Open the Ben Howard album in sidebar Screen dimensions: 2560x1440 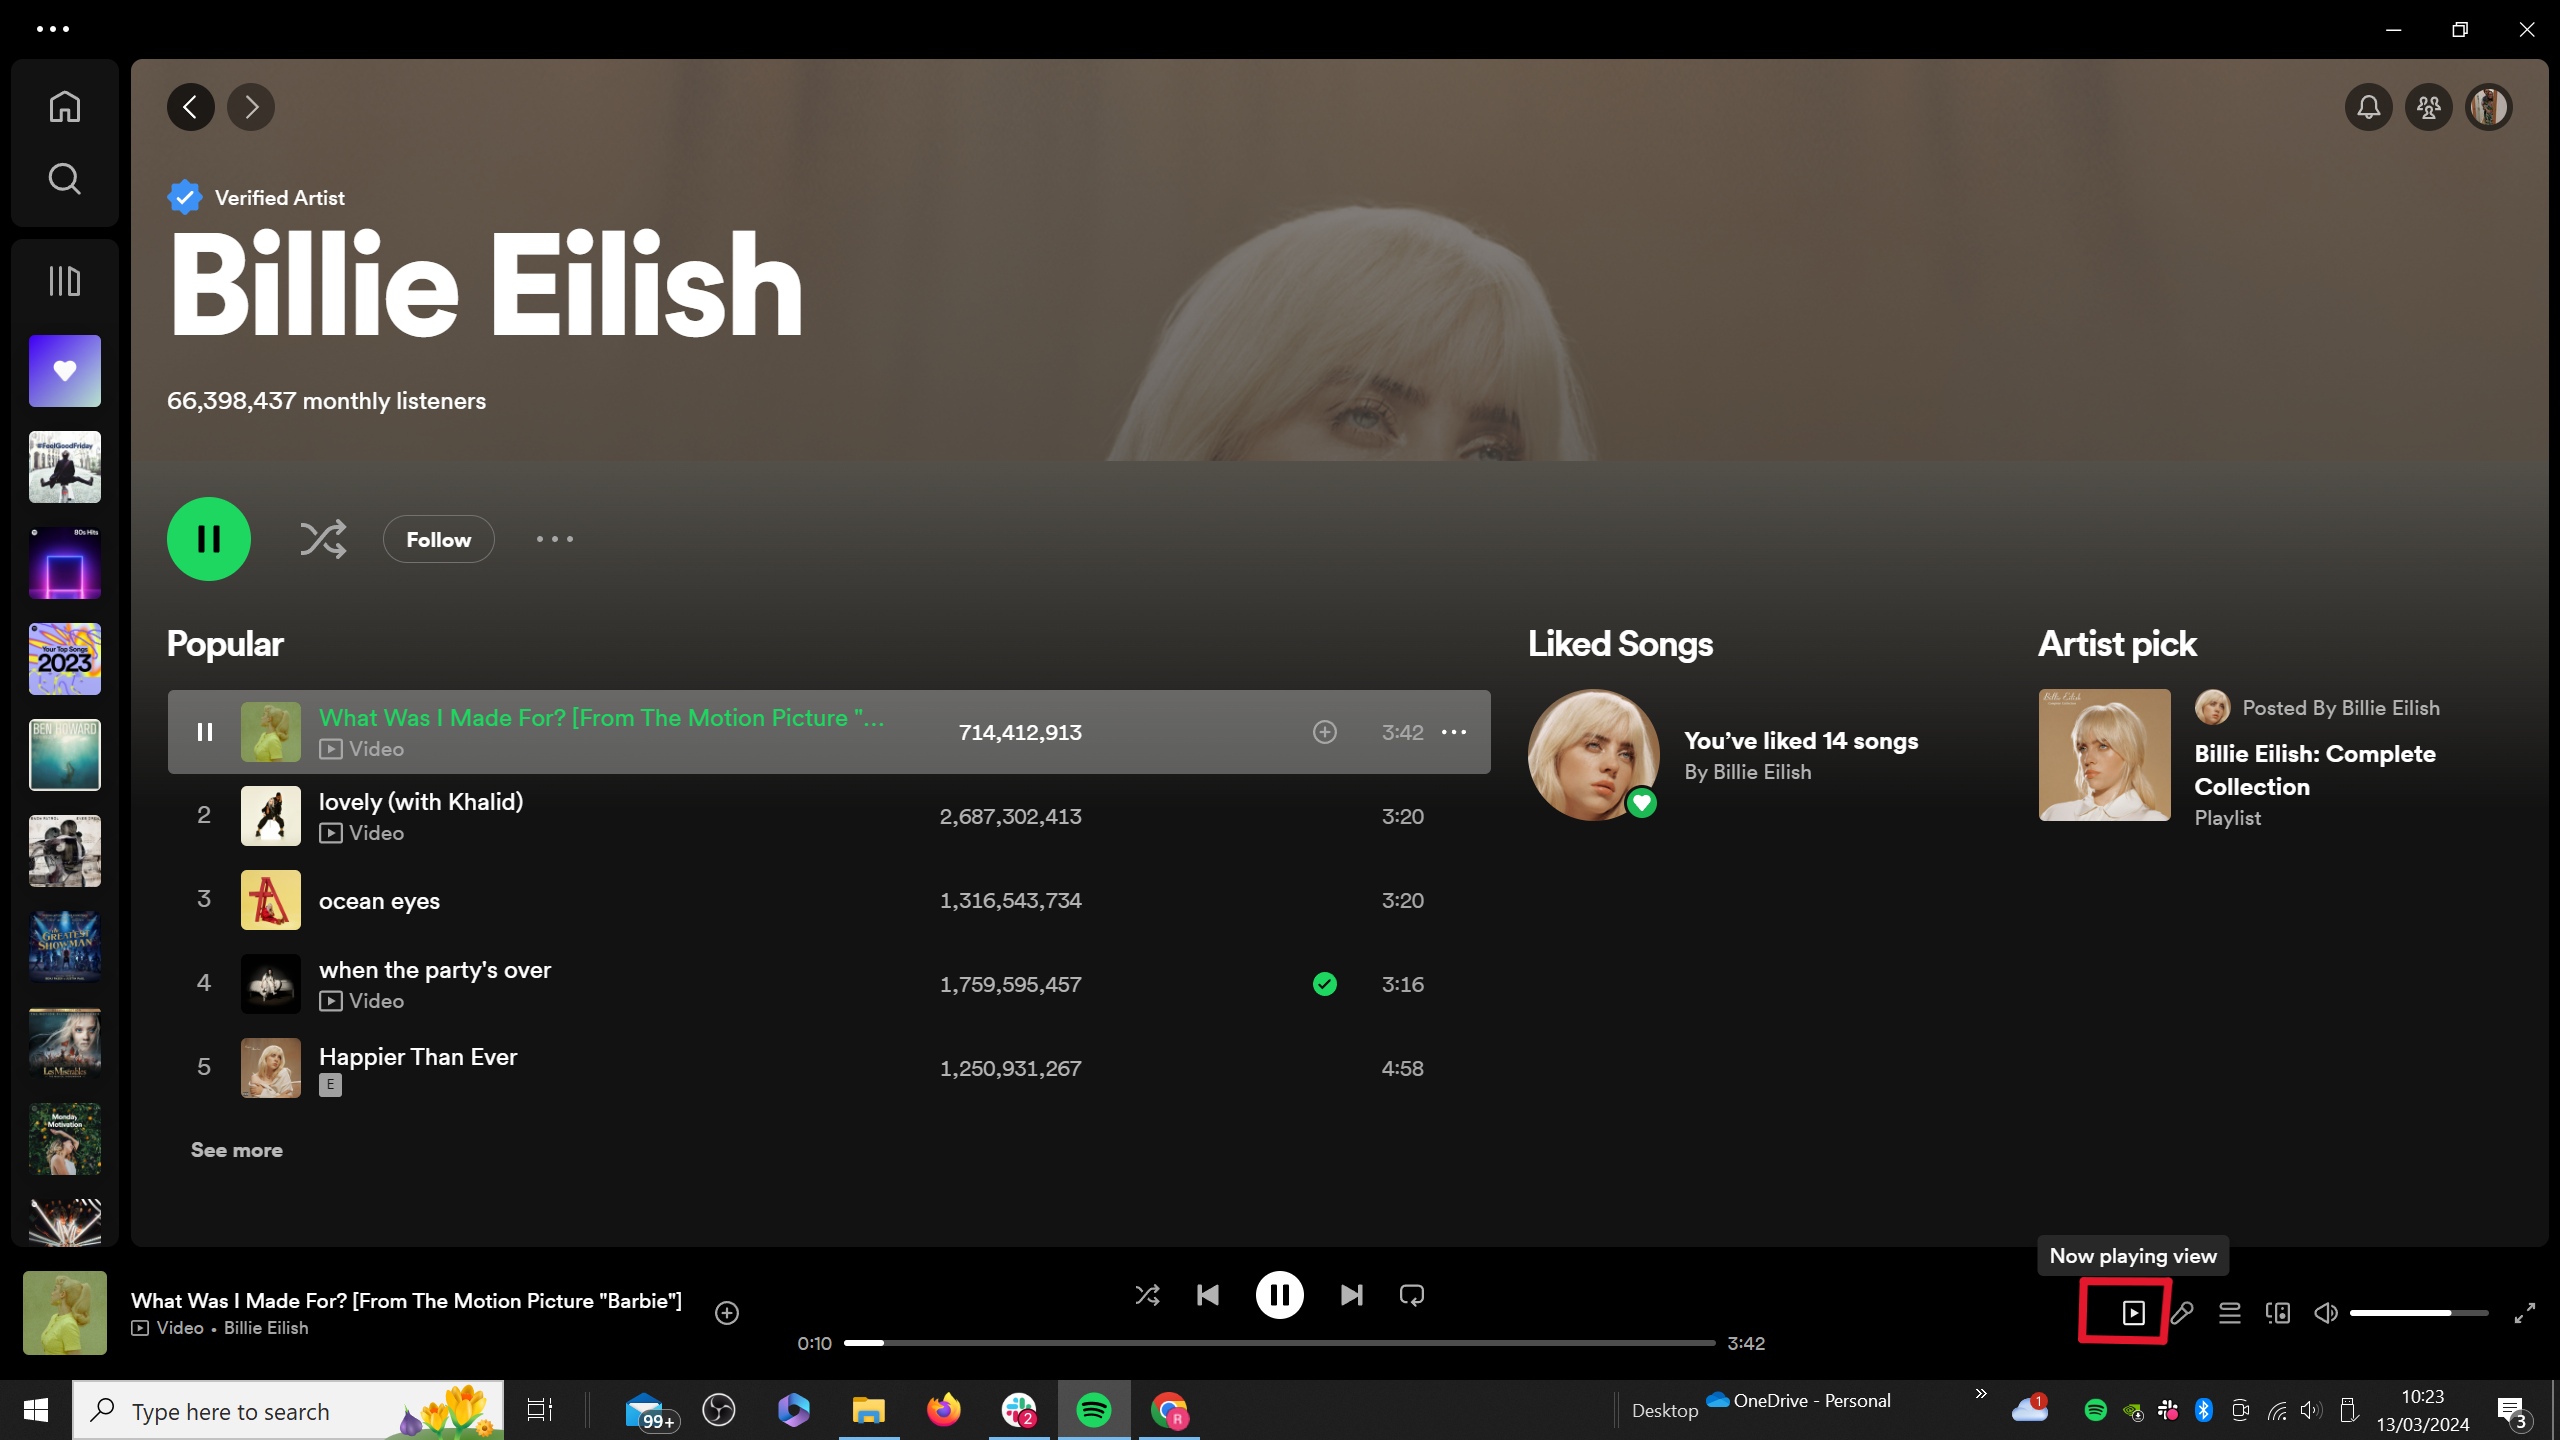pyautogui.click(x=65, y=755)
